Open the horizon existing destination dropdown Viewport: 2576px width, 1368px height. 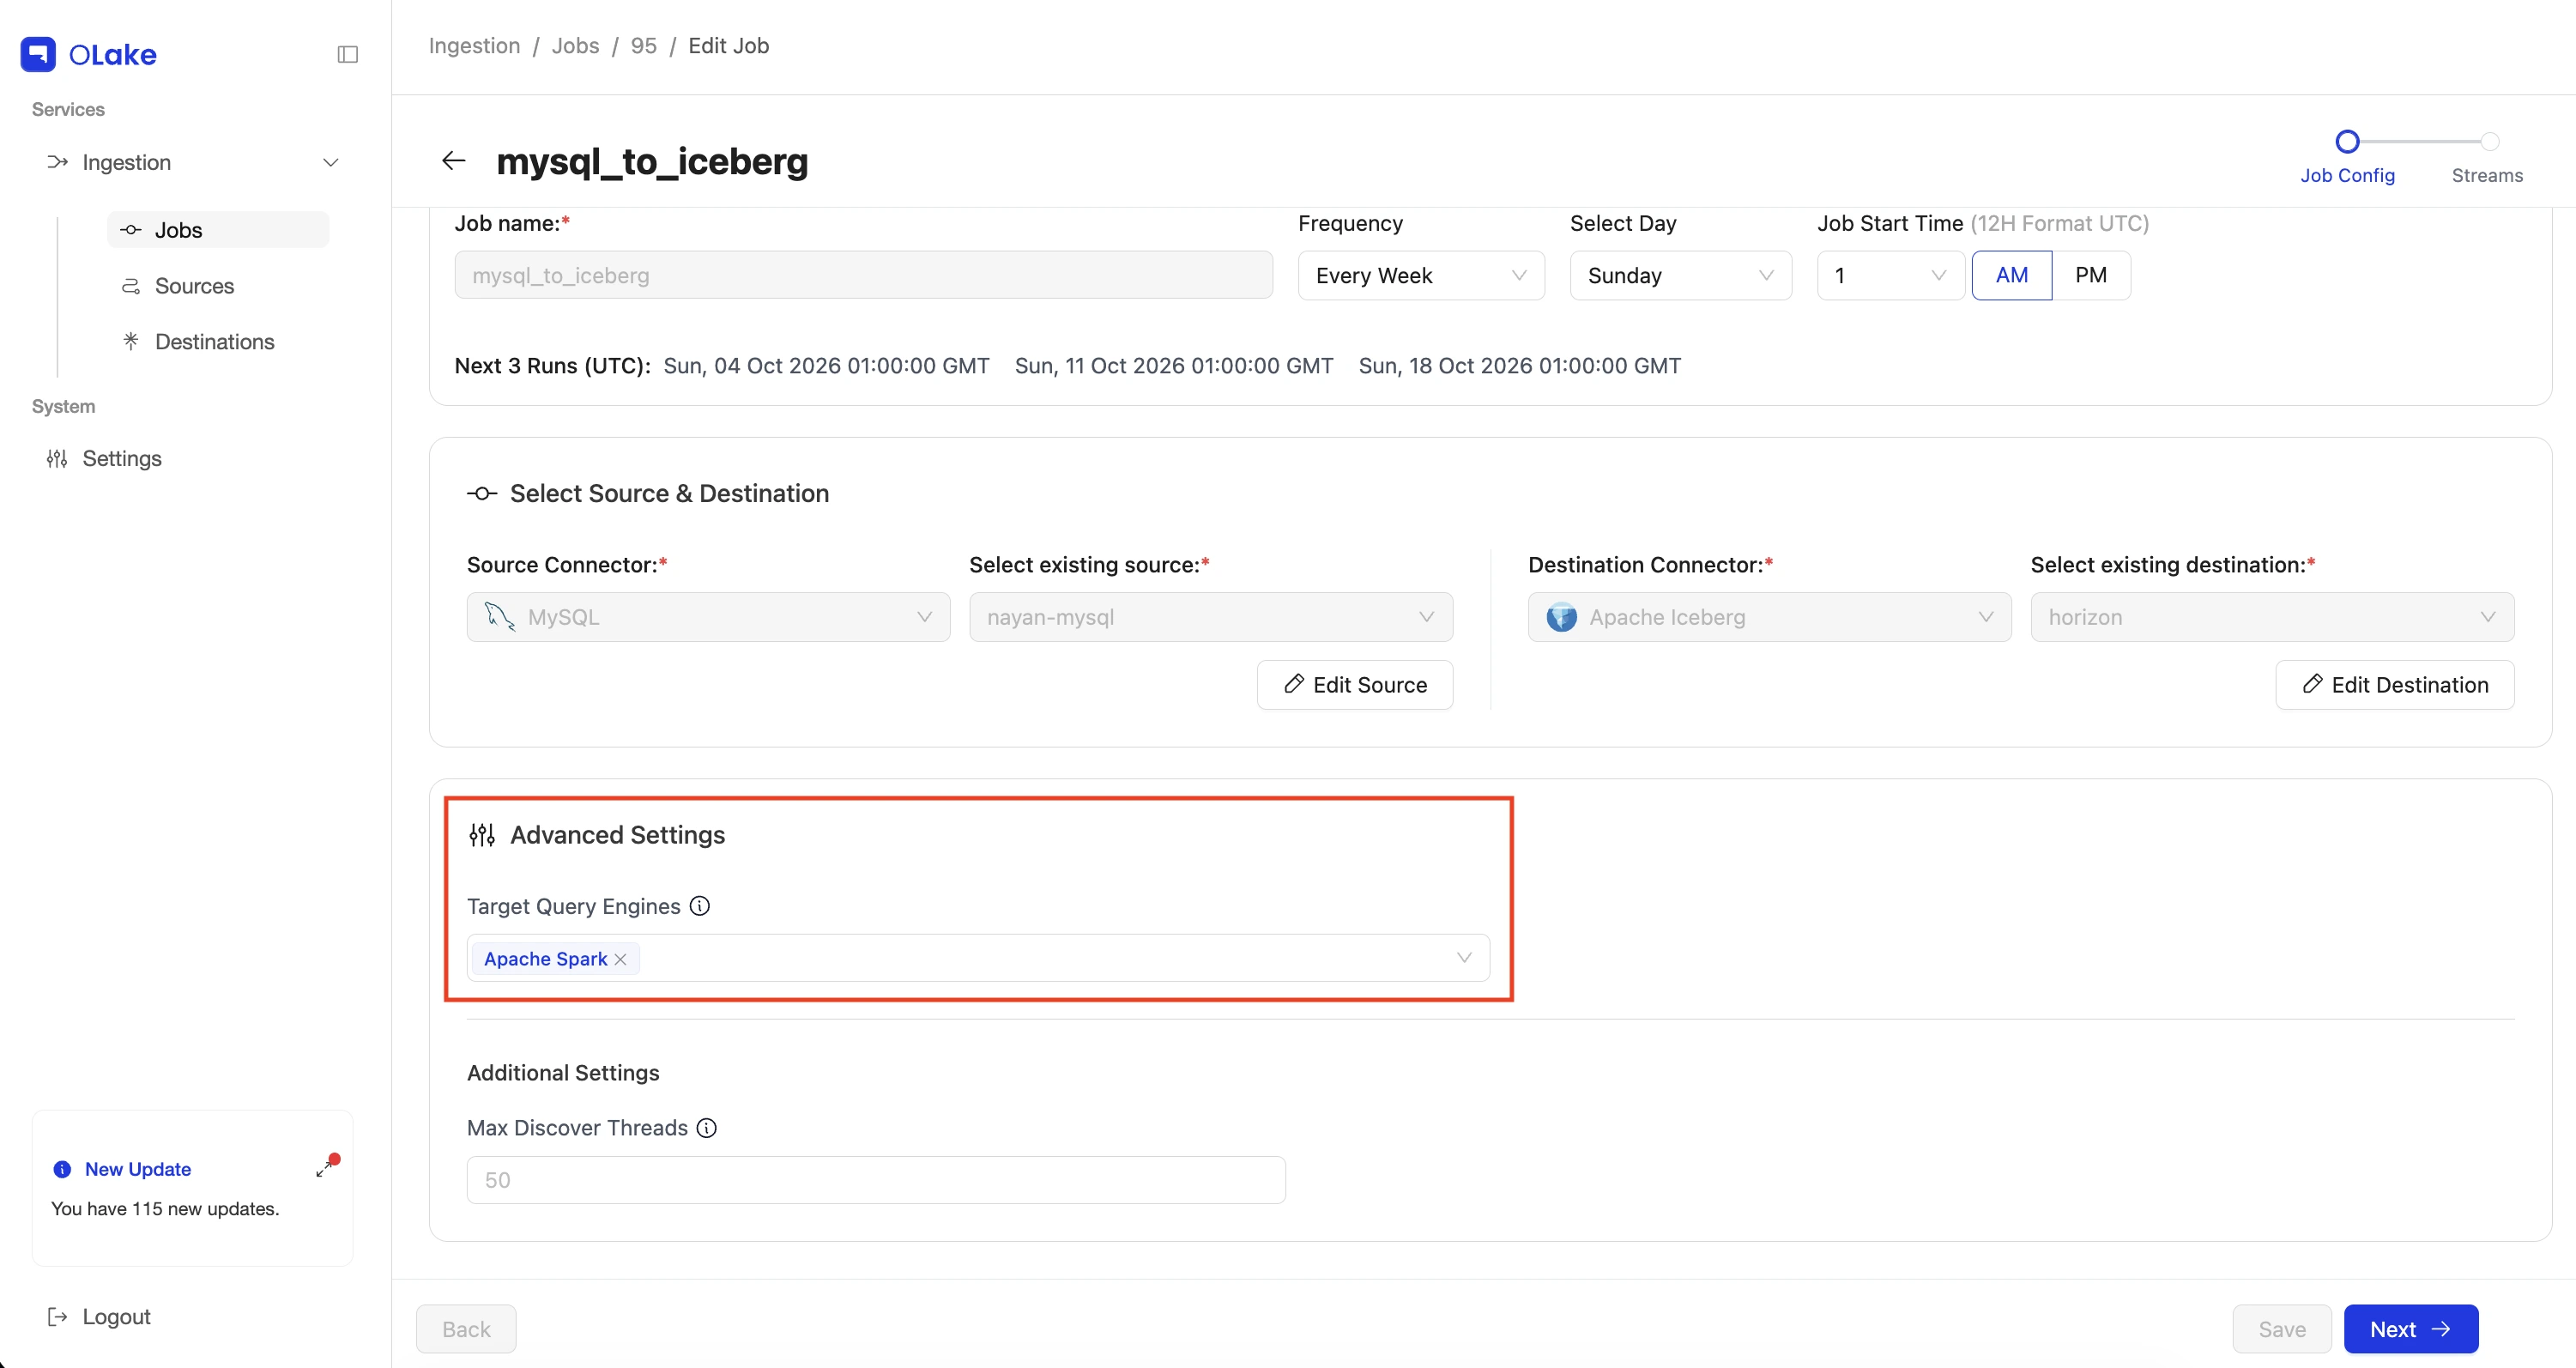pos(2272,617)
